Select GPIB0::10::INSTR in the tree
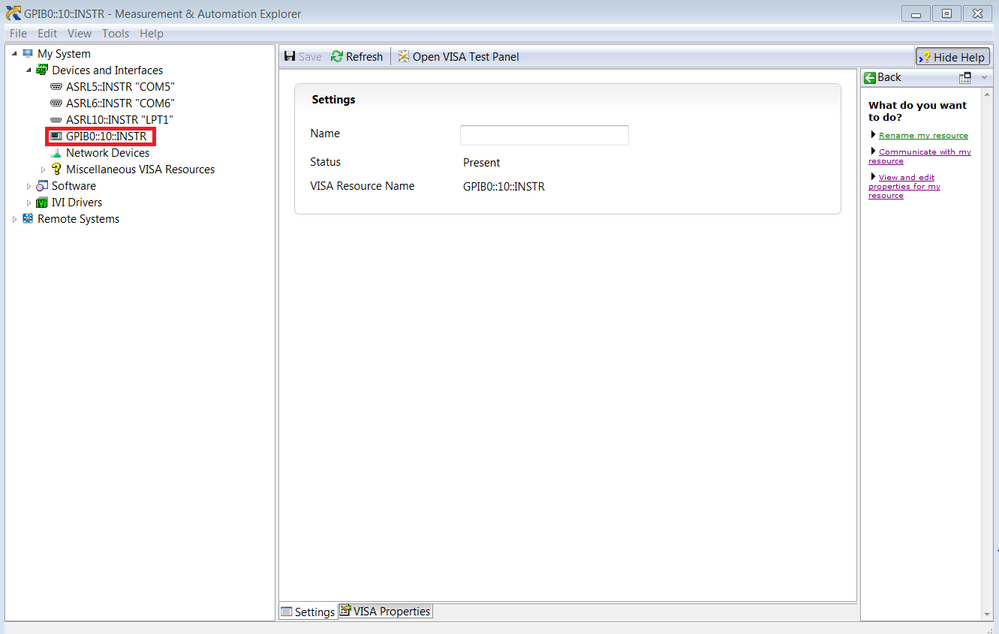Image resolution: width=999 pixels, height=634 pixels. point(106,136)
